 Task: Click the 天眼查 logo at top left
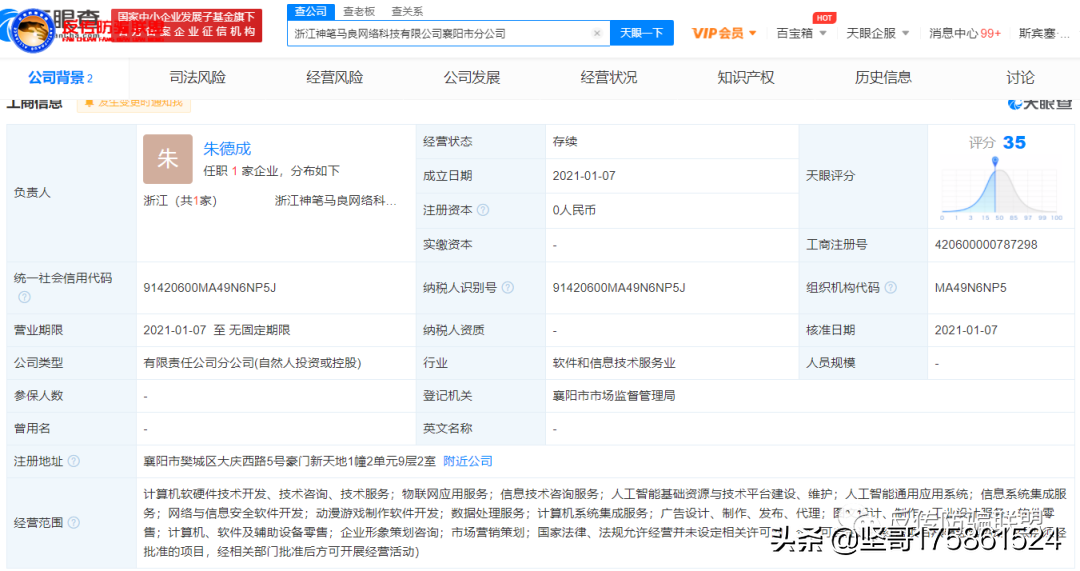(52, 28)
